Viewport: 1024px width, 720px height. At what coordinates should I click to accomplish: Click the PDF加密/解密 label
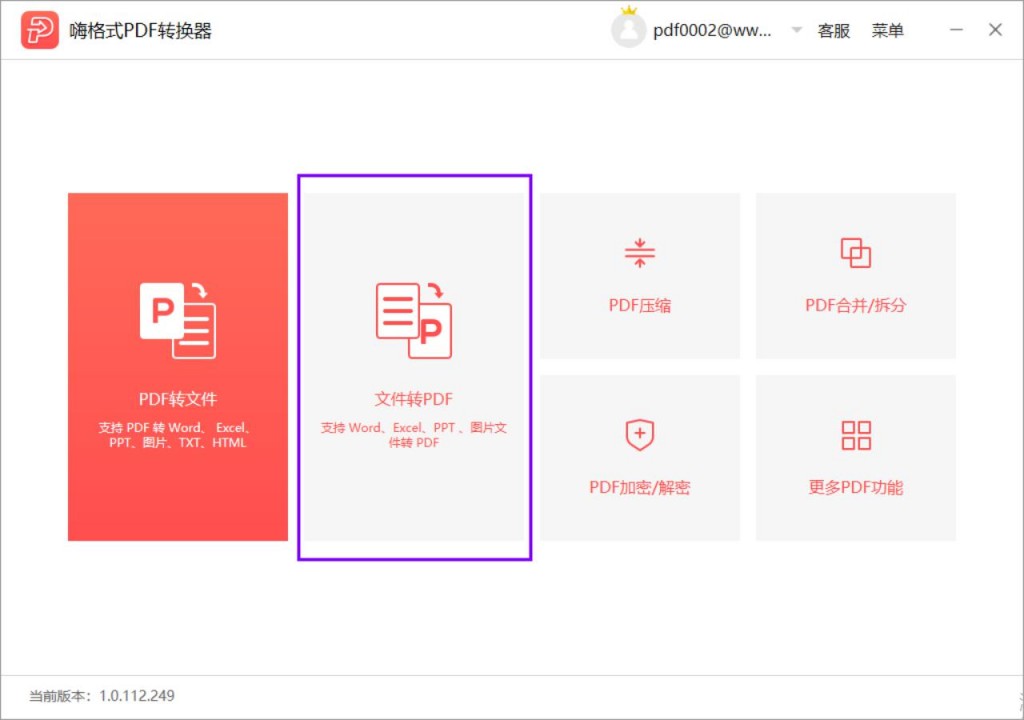click(x=640, y=487)
